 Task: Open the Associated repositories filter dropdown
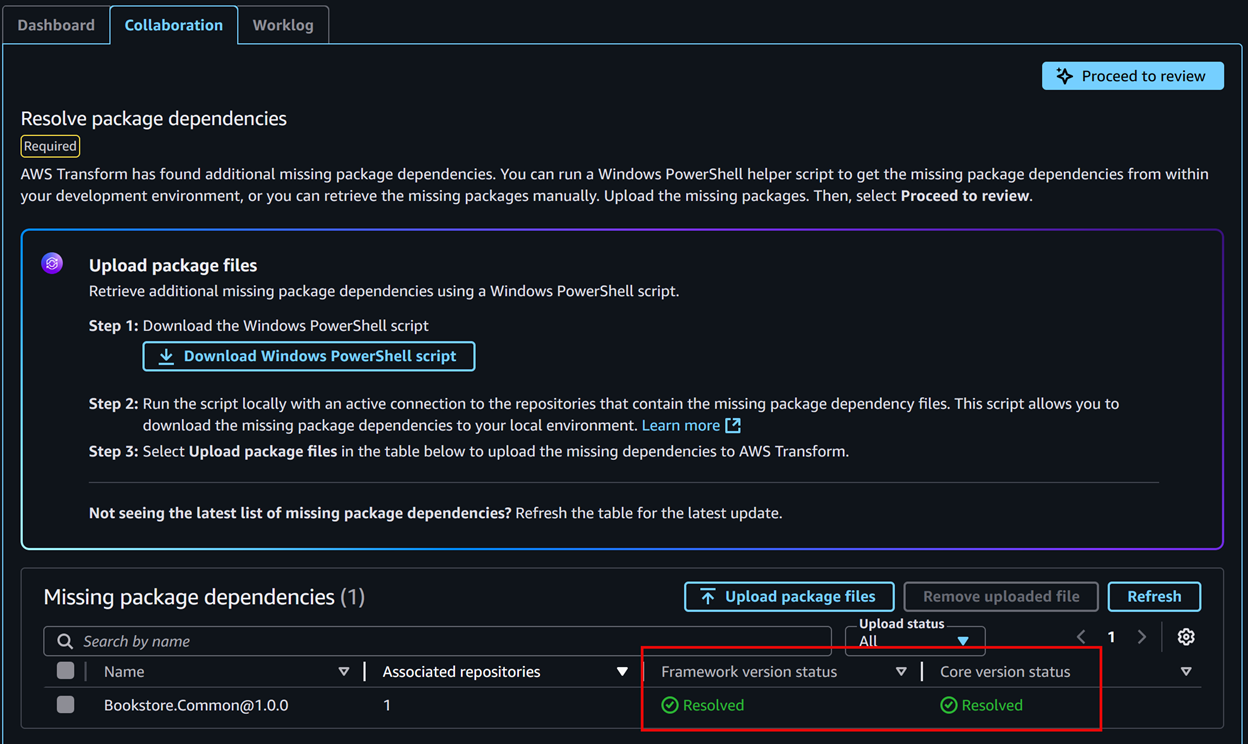tap(622, 671)
